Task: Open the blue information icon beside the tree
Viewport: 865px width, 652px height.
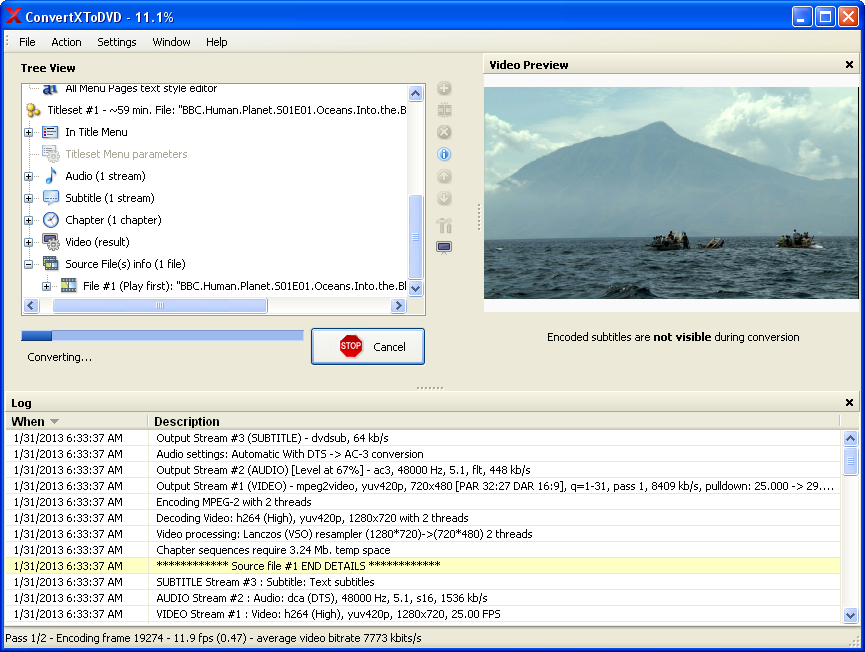Action: 444,154
